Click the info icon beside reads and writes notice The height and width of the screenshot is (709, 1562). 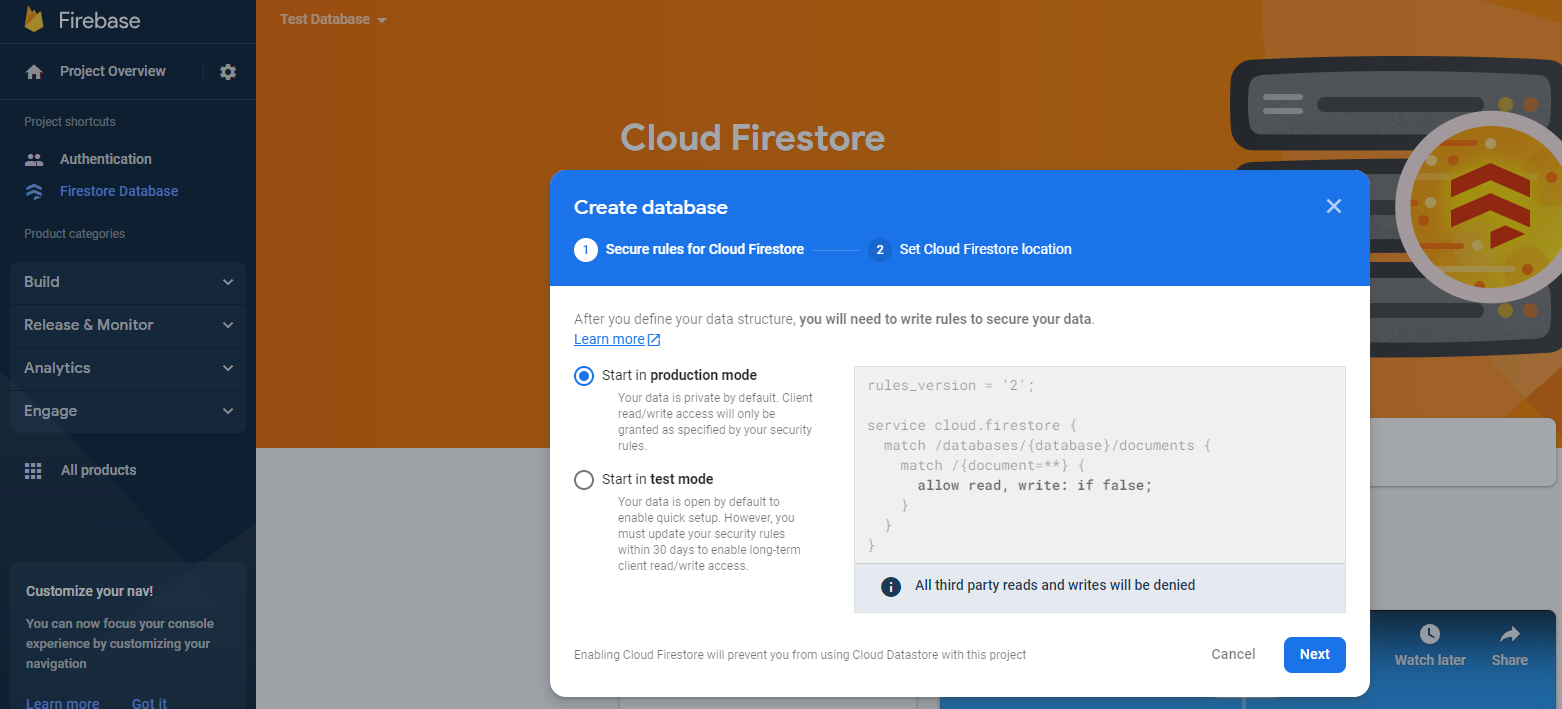click(891, 586)
